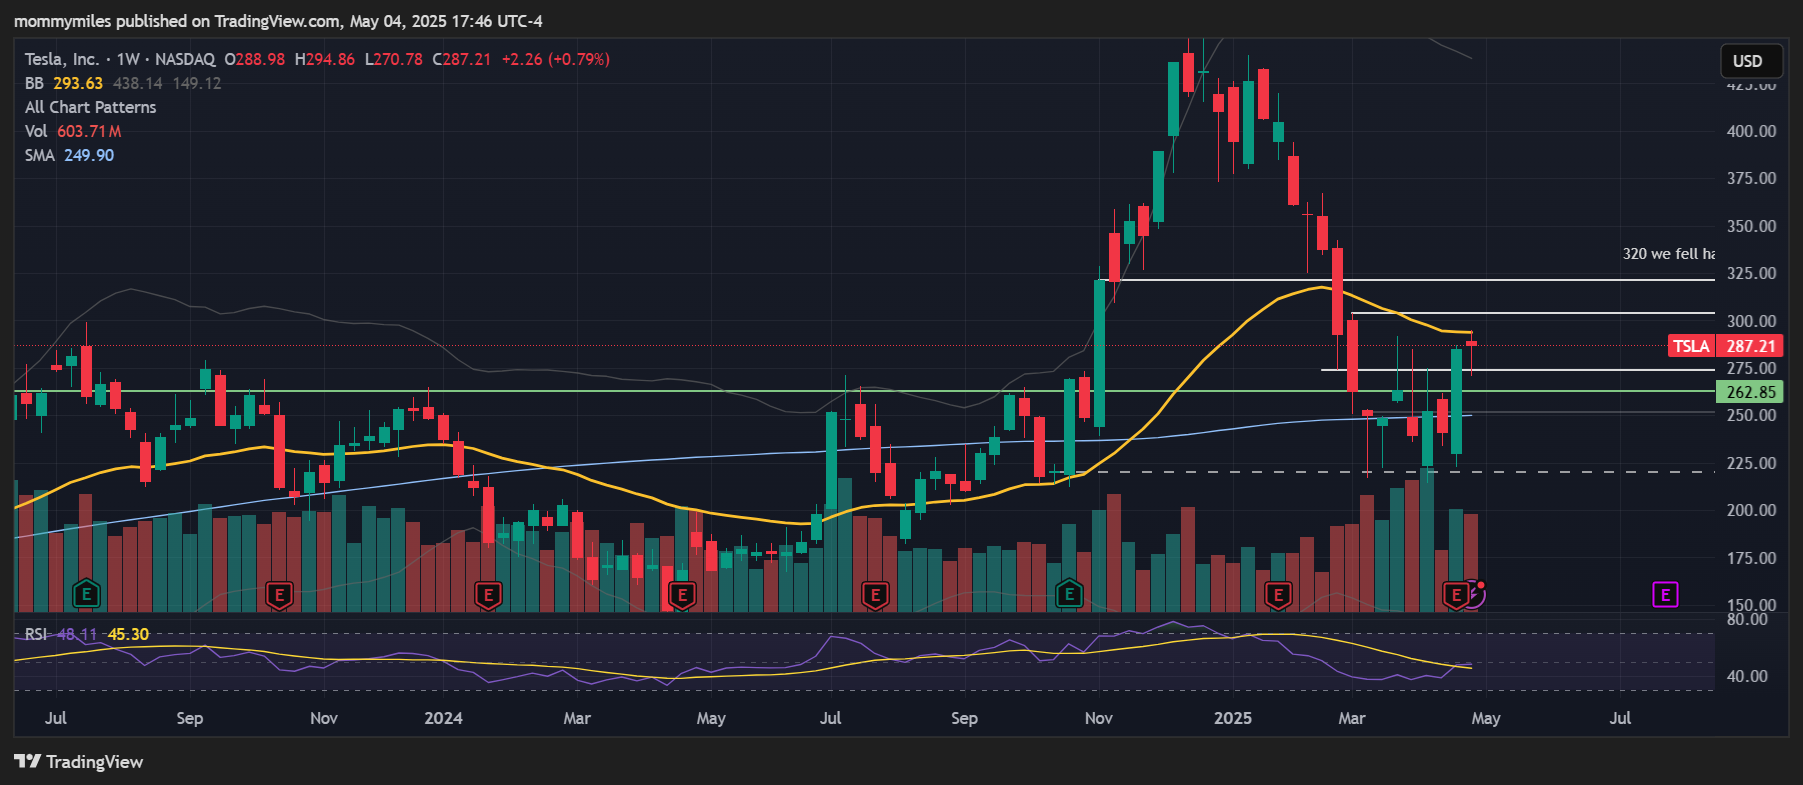Click the RSI 80.00 axis label
This screenshot has width=1803, height=785.
(1747, 619)
